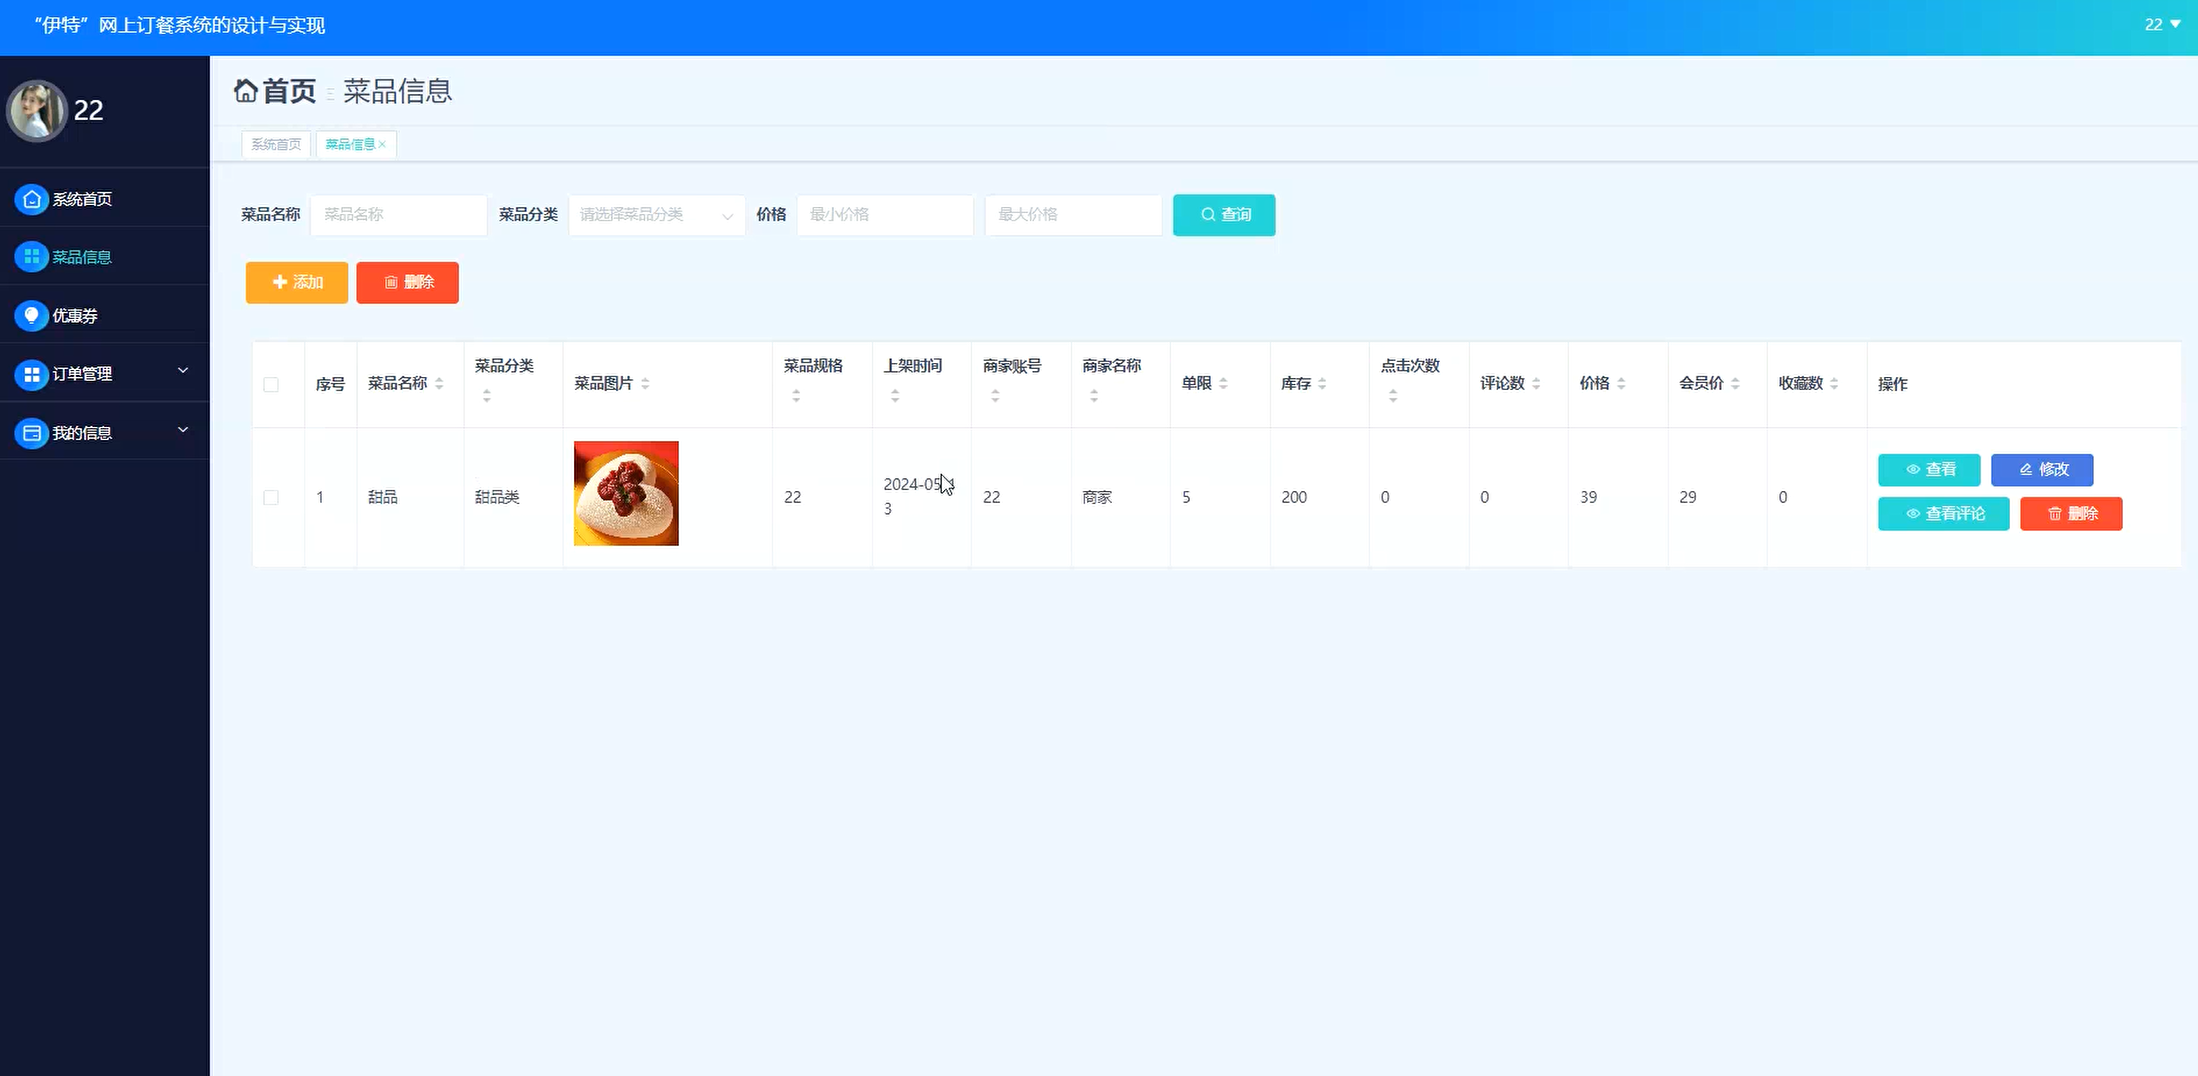Expand the 订单管理 submenu chevron
The width and height of the screenshot is (2198, 1076).
click(183, 371)
